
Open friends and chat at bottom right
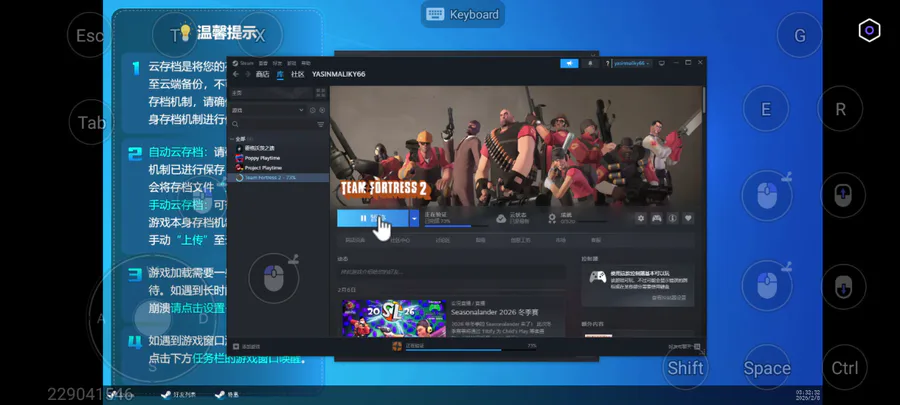(684, 346)
